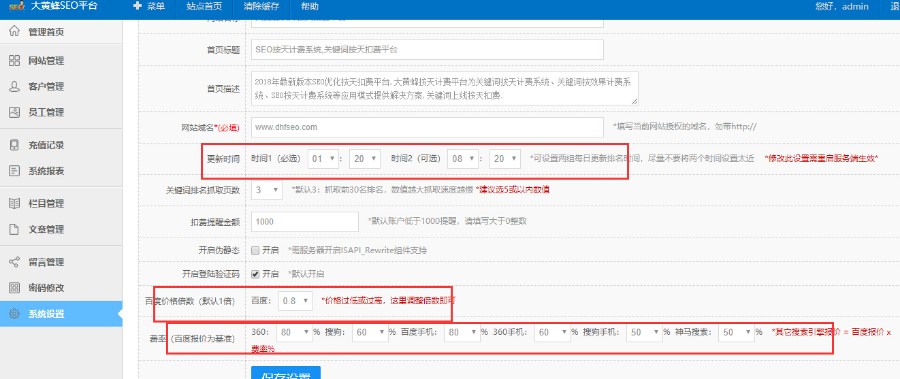Open 网站管理 via its grid icon
Viewport: 900px width, 379px height.
tap(14, 61)
